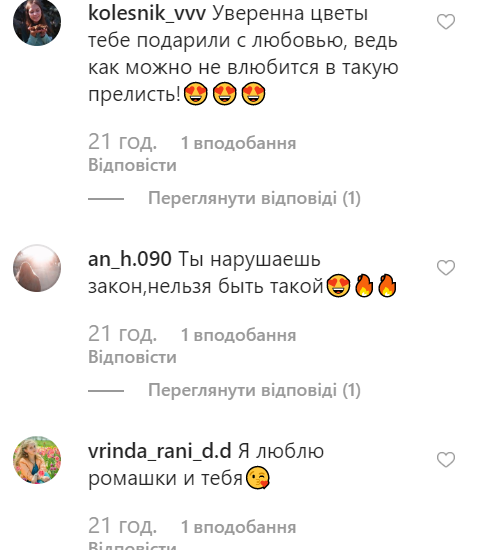Reply to an_h.090 comment via Відповісти
Image resolution: width=482 pixels, height=553 pixels.
[132, 357]
